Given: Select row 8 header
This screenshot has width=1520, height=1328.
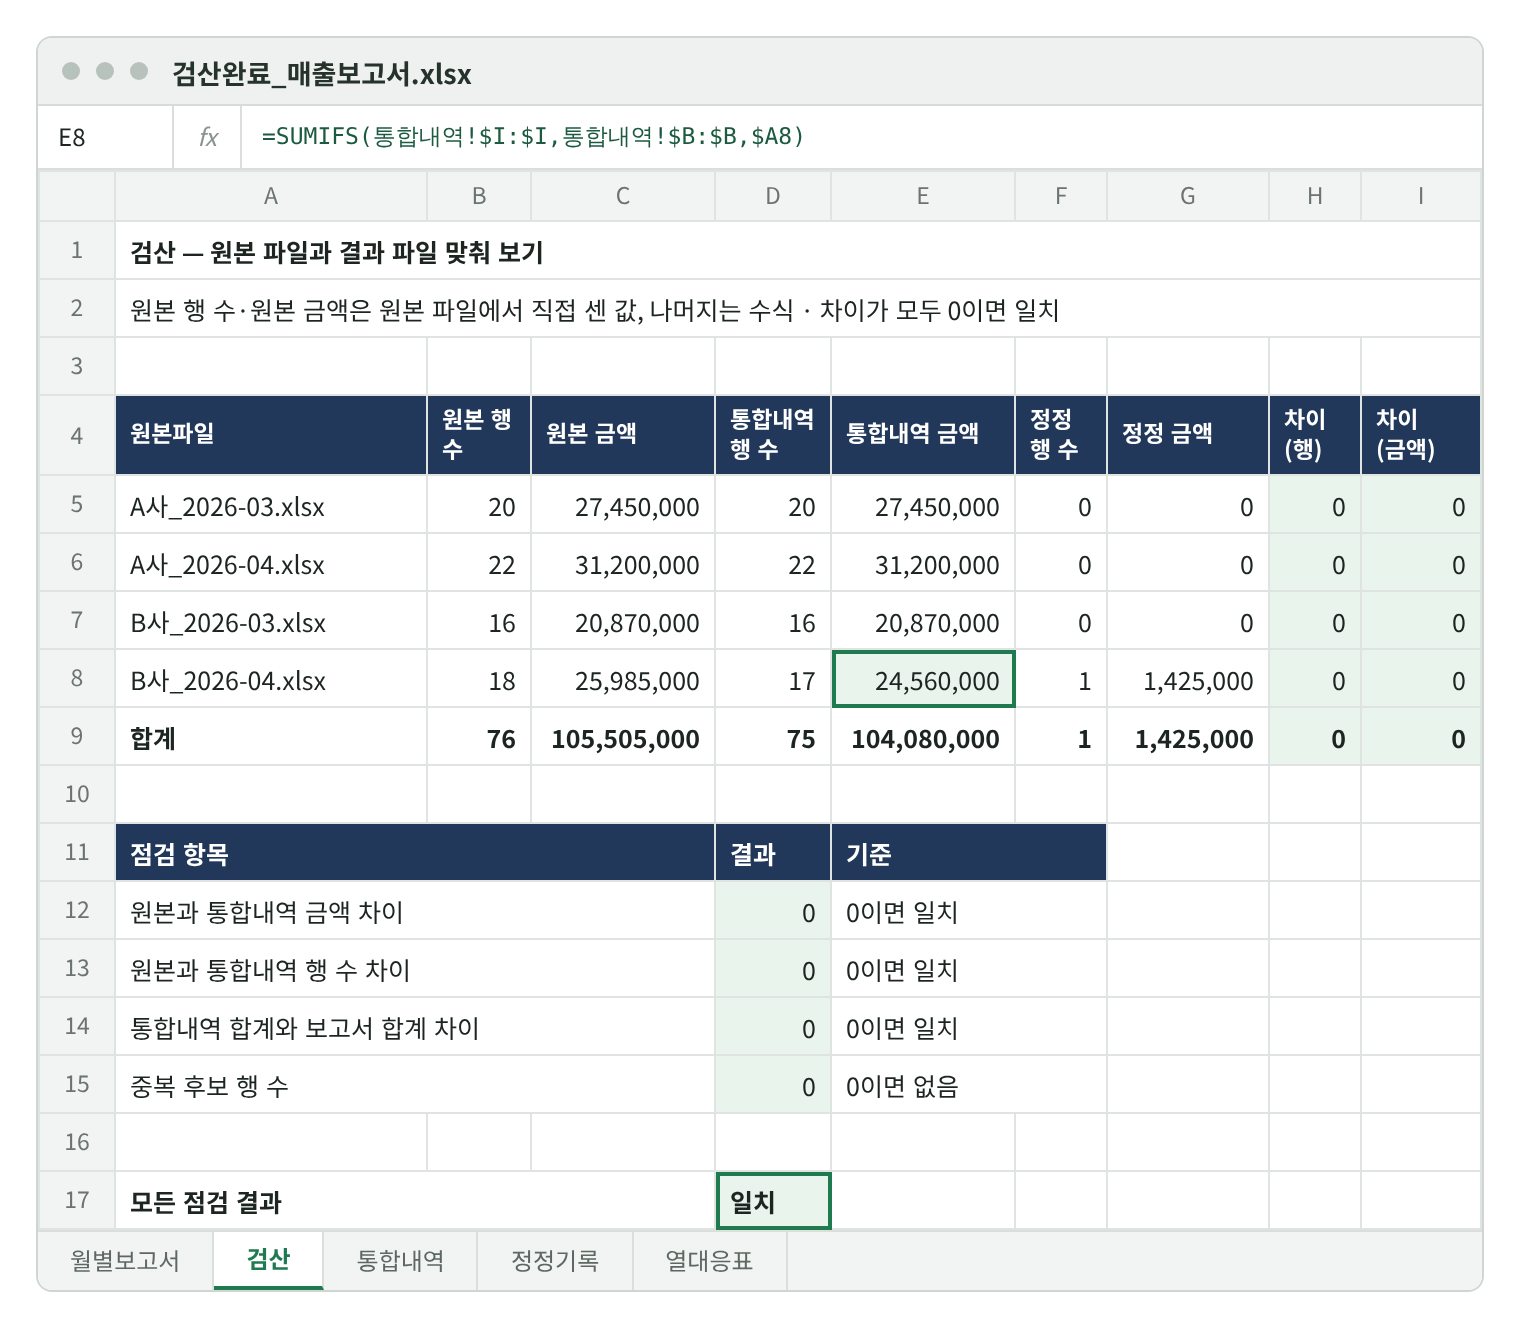Looking at the screenshot, I should (77, 679).
